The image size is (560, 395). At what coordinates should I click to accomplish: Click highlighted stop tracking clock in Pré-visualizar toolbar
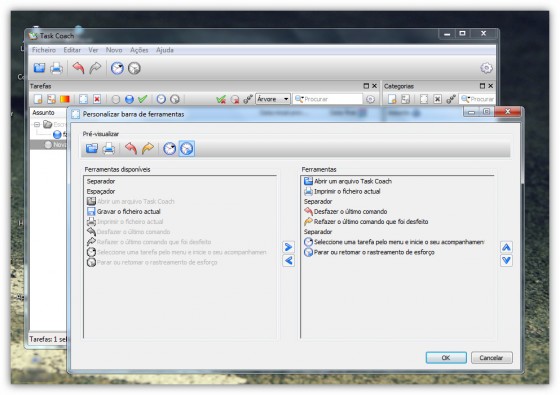pos(187,148)
